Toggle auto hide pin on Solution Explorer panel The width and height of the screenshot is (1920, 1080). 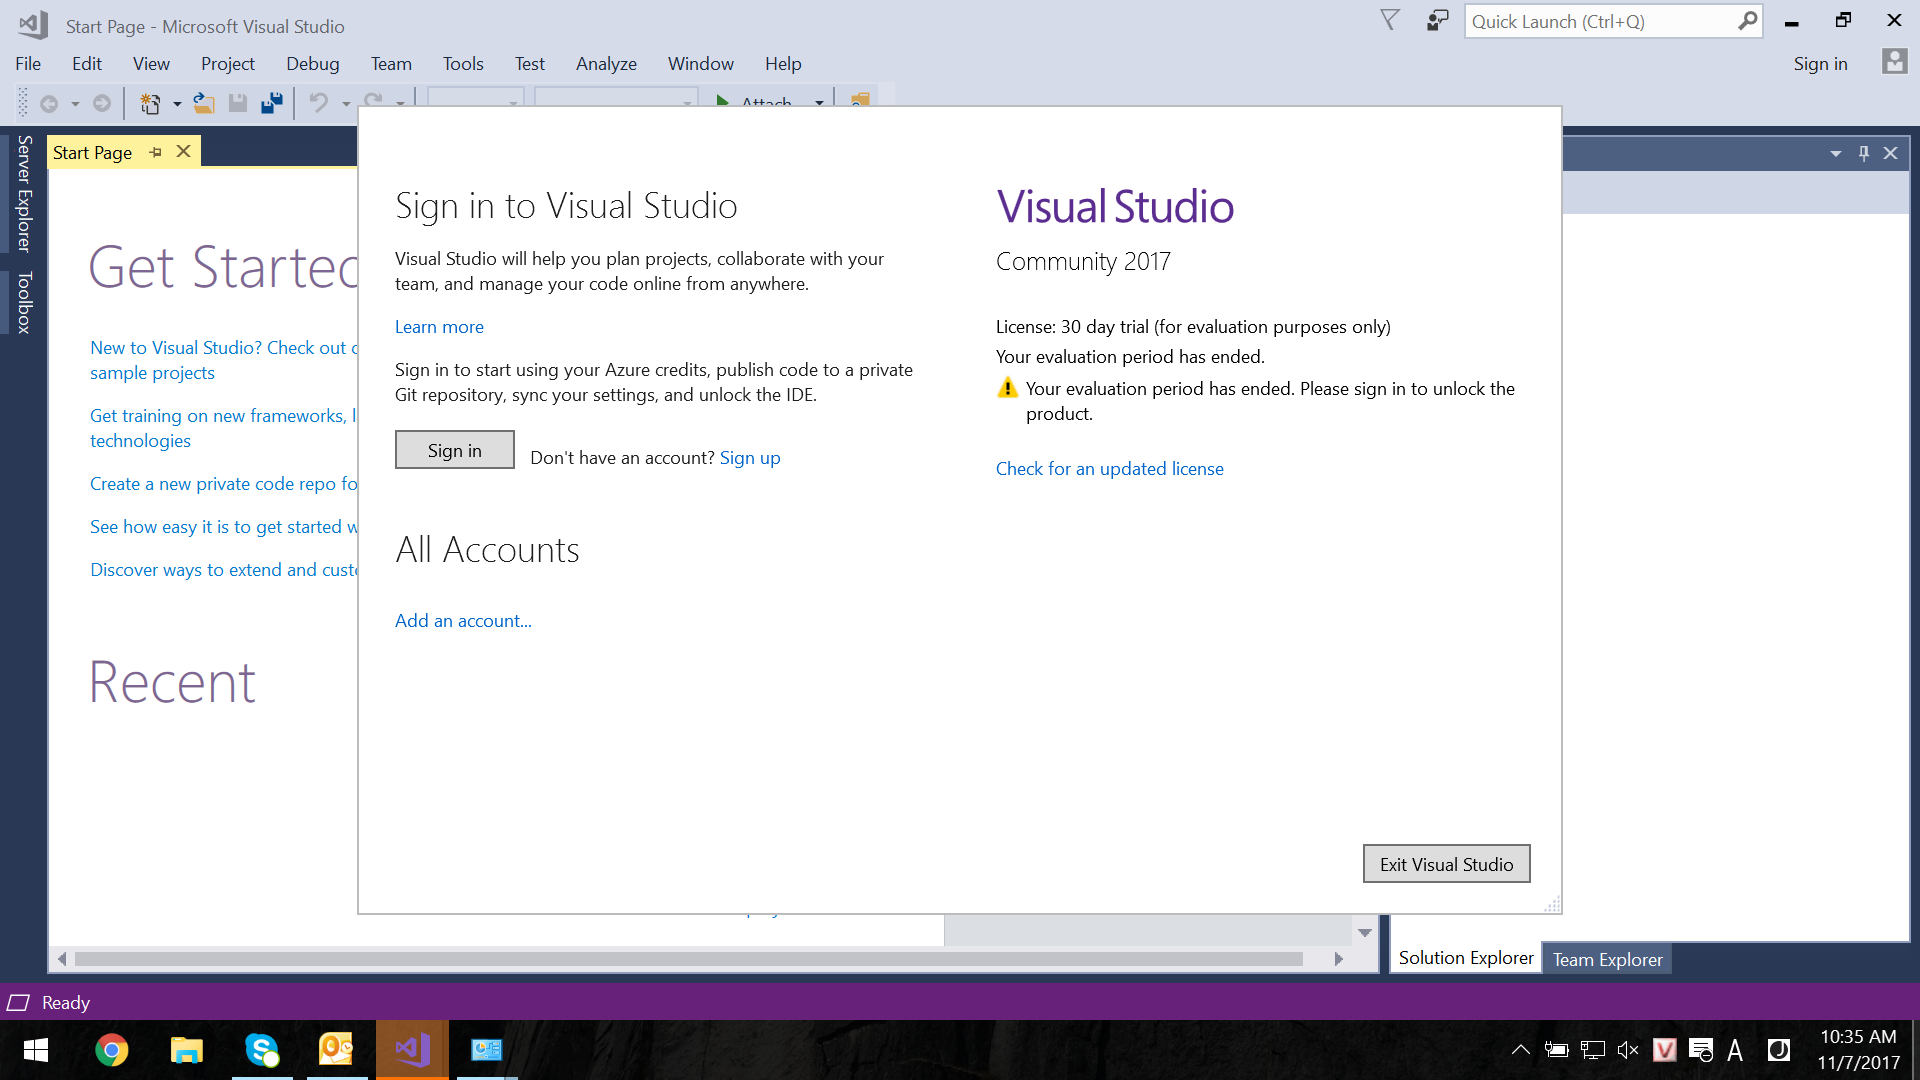point(1864,153)
